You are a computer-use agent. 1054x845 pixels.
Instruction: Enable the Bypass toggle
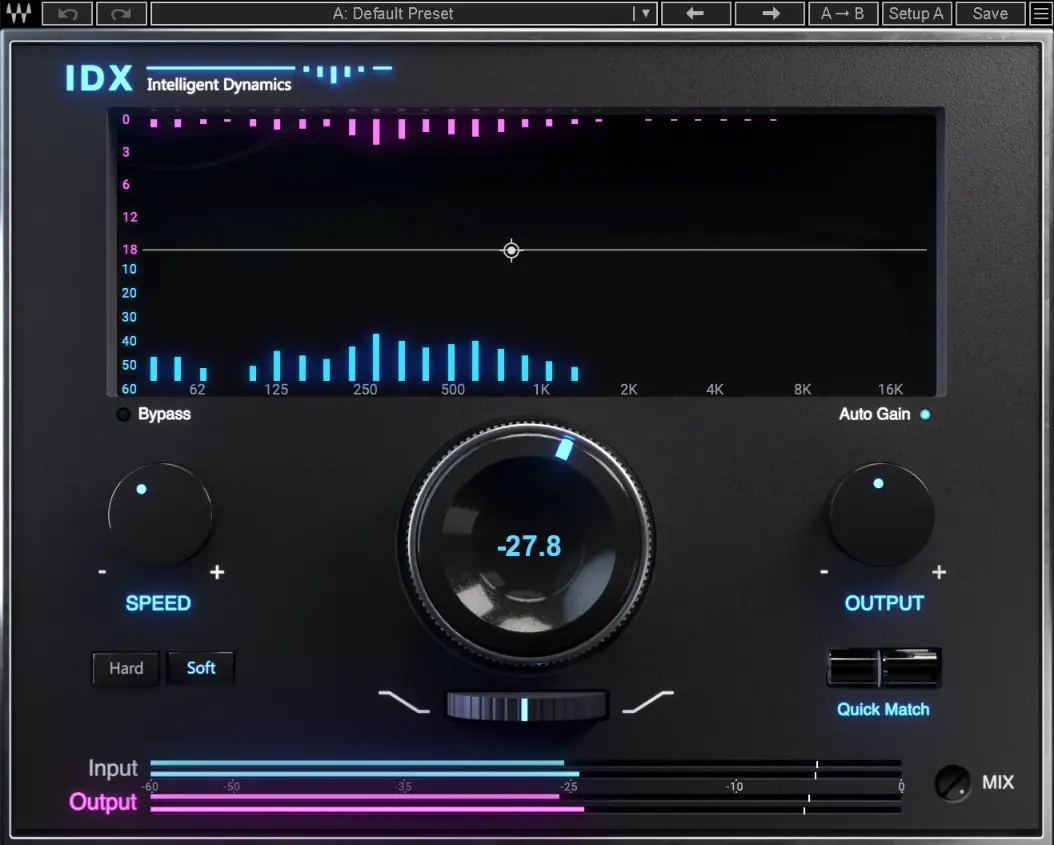[x=123, y=414]
